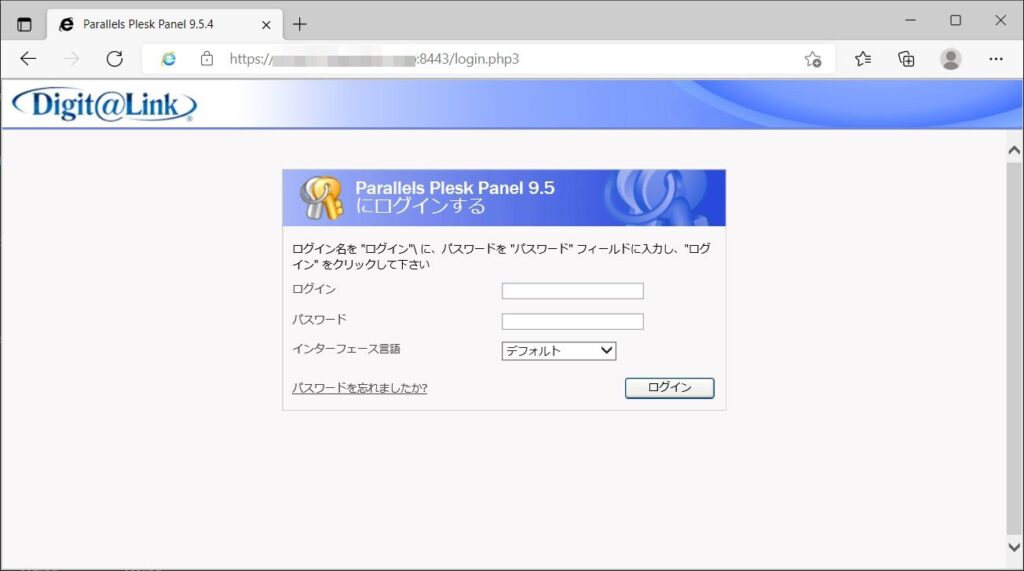Click the インターフェース言語 label

pos(346,349)
